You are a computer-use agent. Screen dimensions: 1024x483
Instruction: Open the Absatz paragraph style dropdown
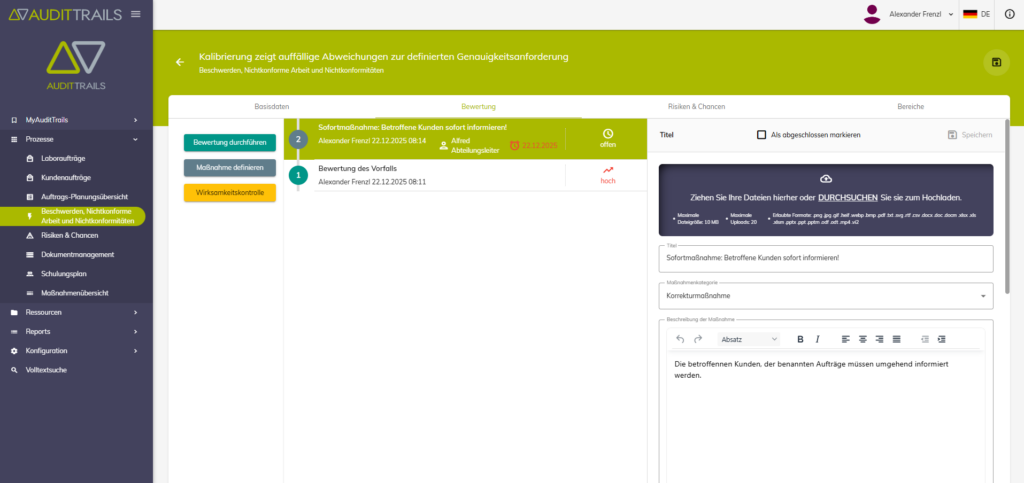[749, 339]
